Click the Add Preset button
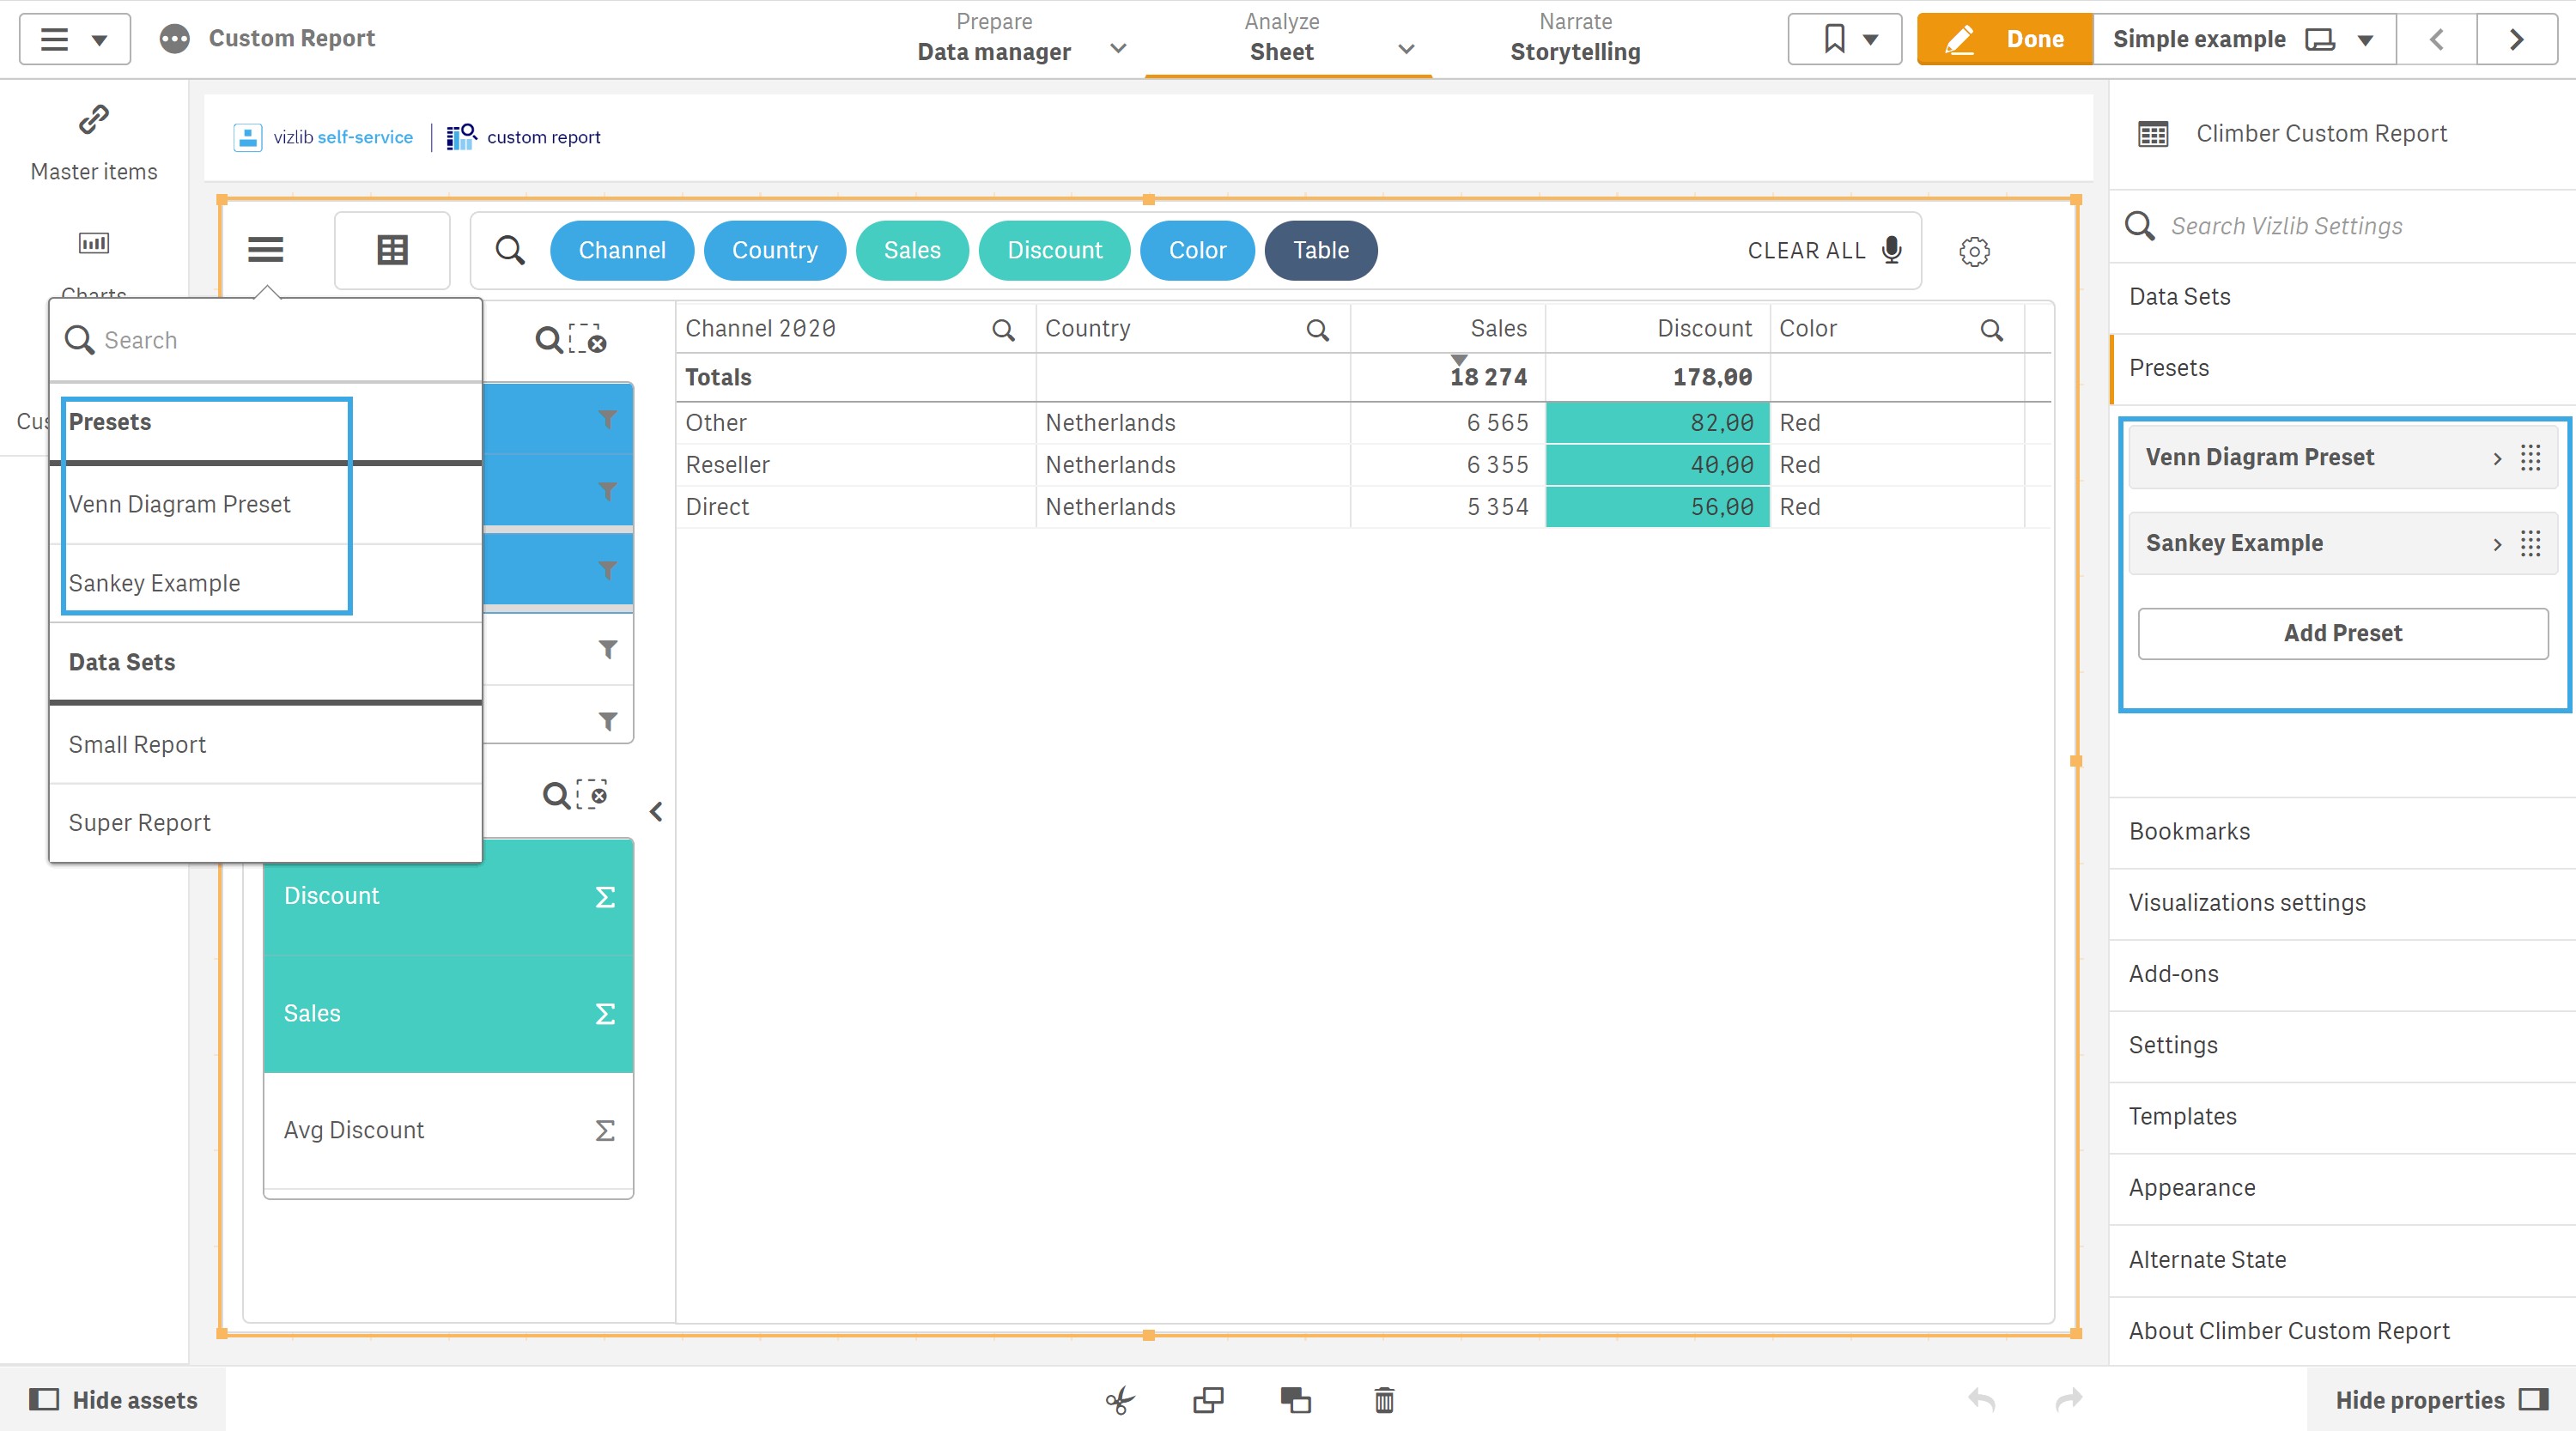 (x=2342, y=633)
